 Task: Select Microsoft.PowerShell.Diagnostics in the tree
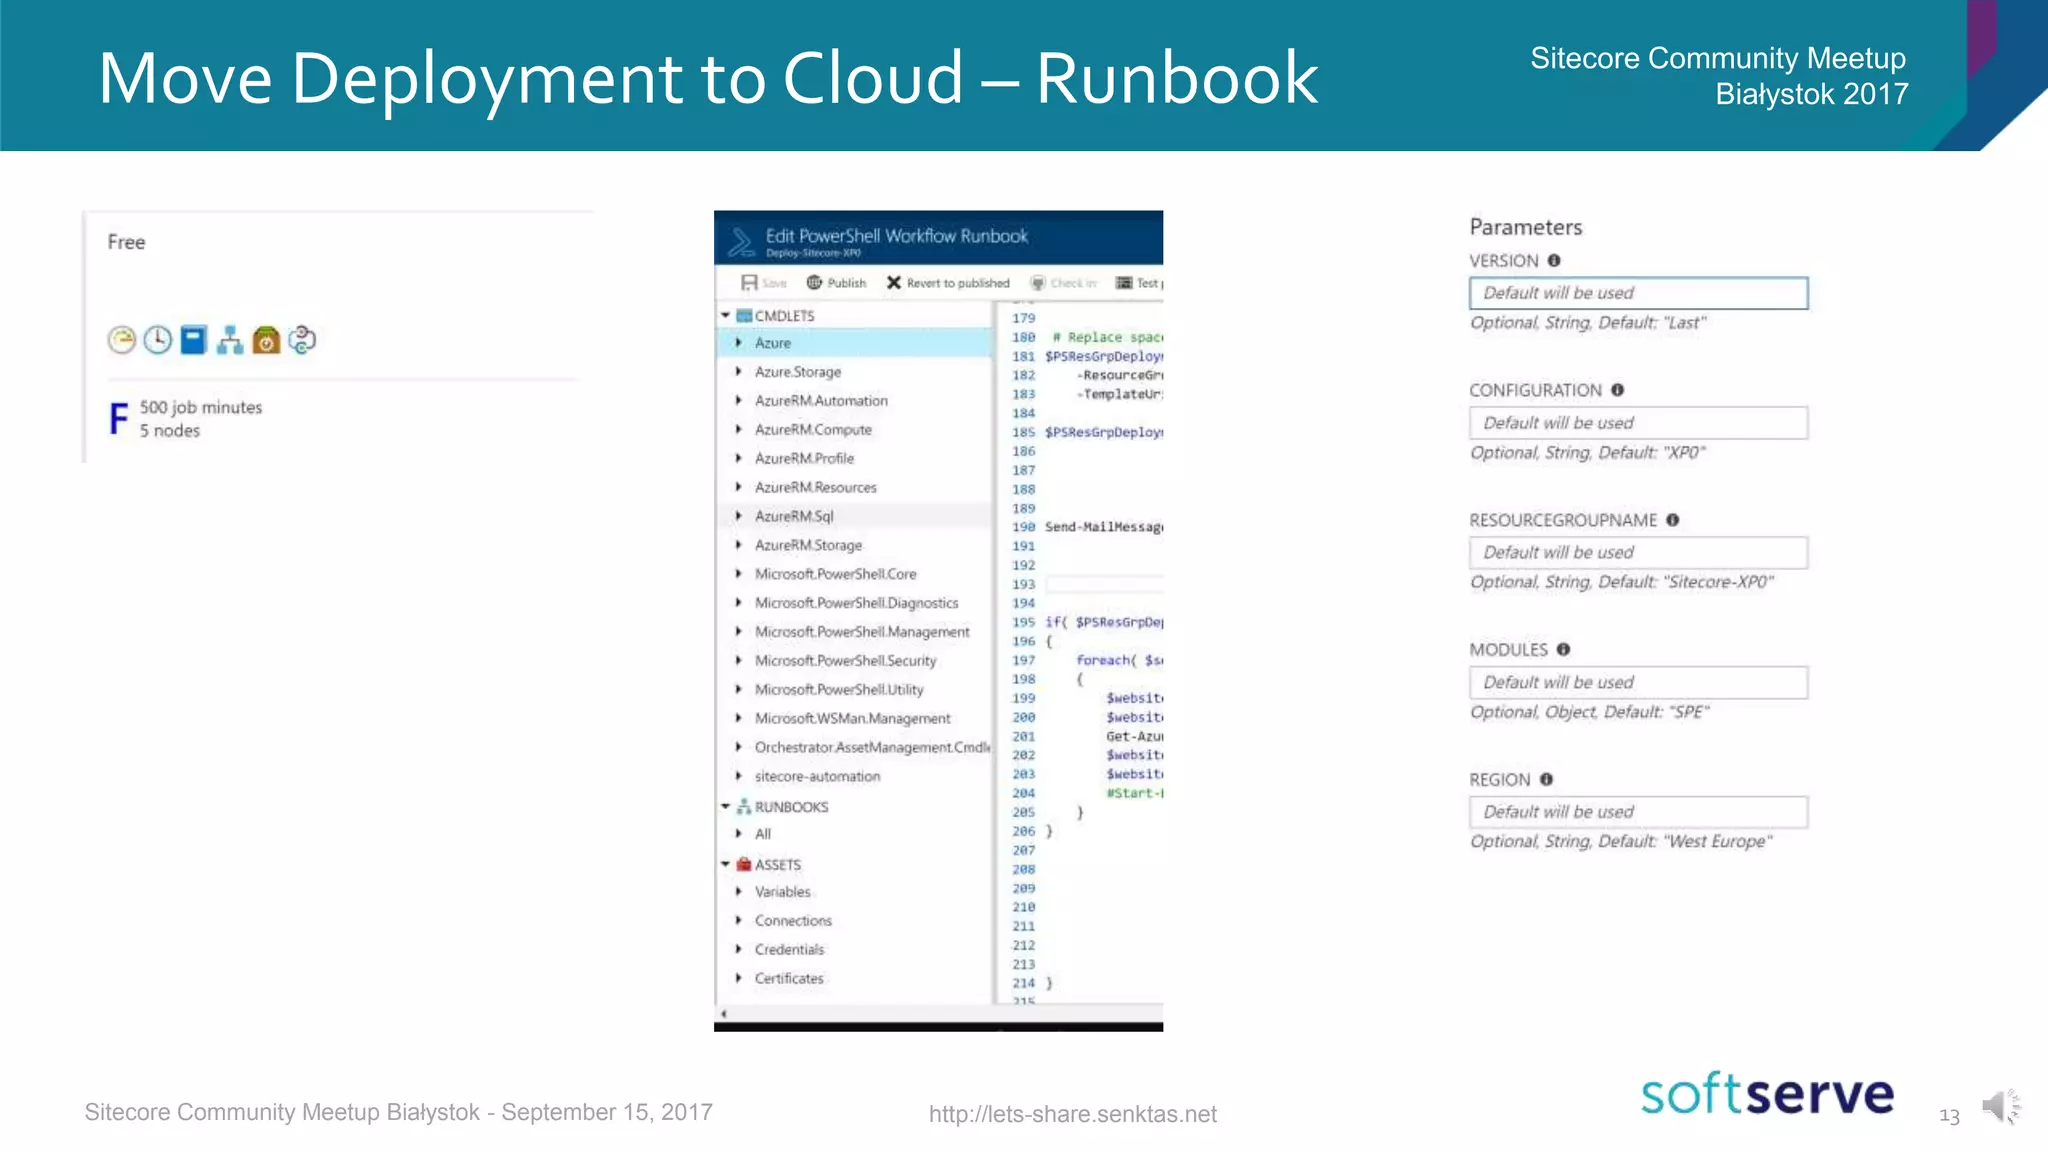(855, 603)
